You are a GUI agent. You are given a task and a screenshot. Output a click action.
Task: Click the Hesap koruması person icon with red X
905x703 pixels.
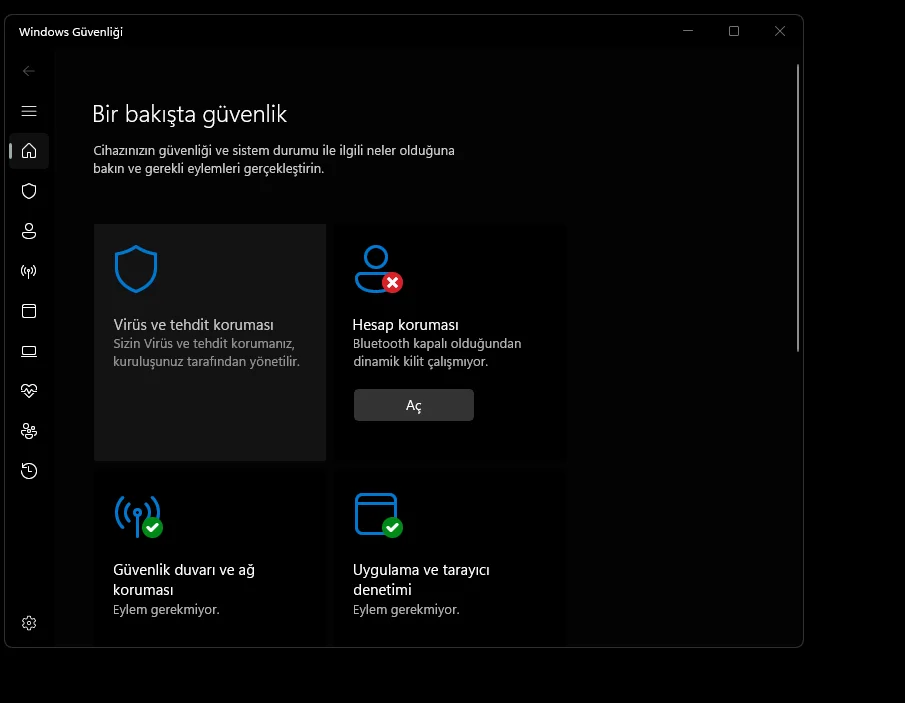point(378,269)
